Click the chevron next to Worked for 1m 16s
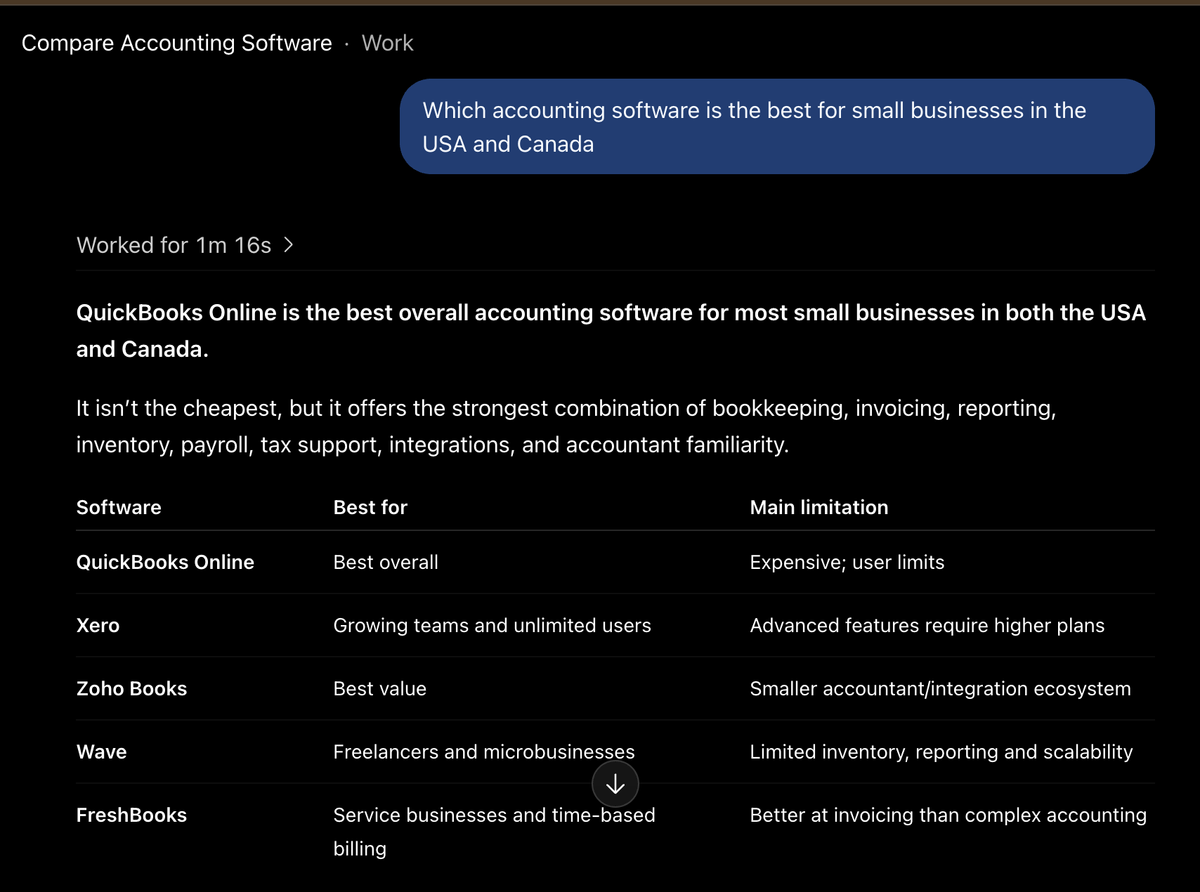1200x892 pixels. click(288, 245)
